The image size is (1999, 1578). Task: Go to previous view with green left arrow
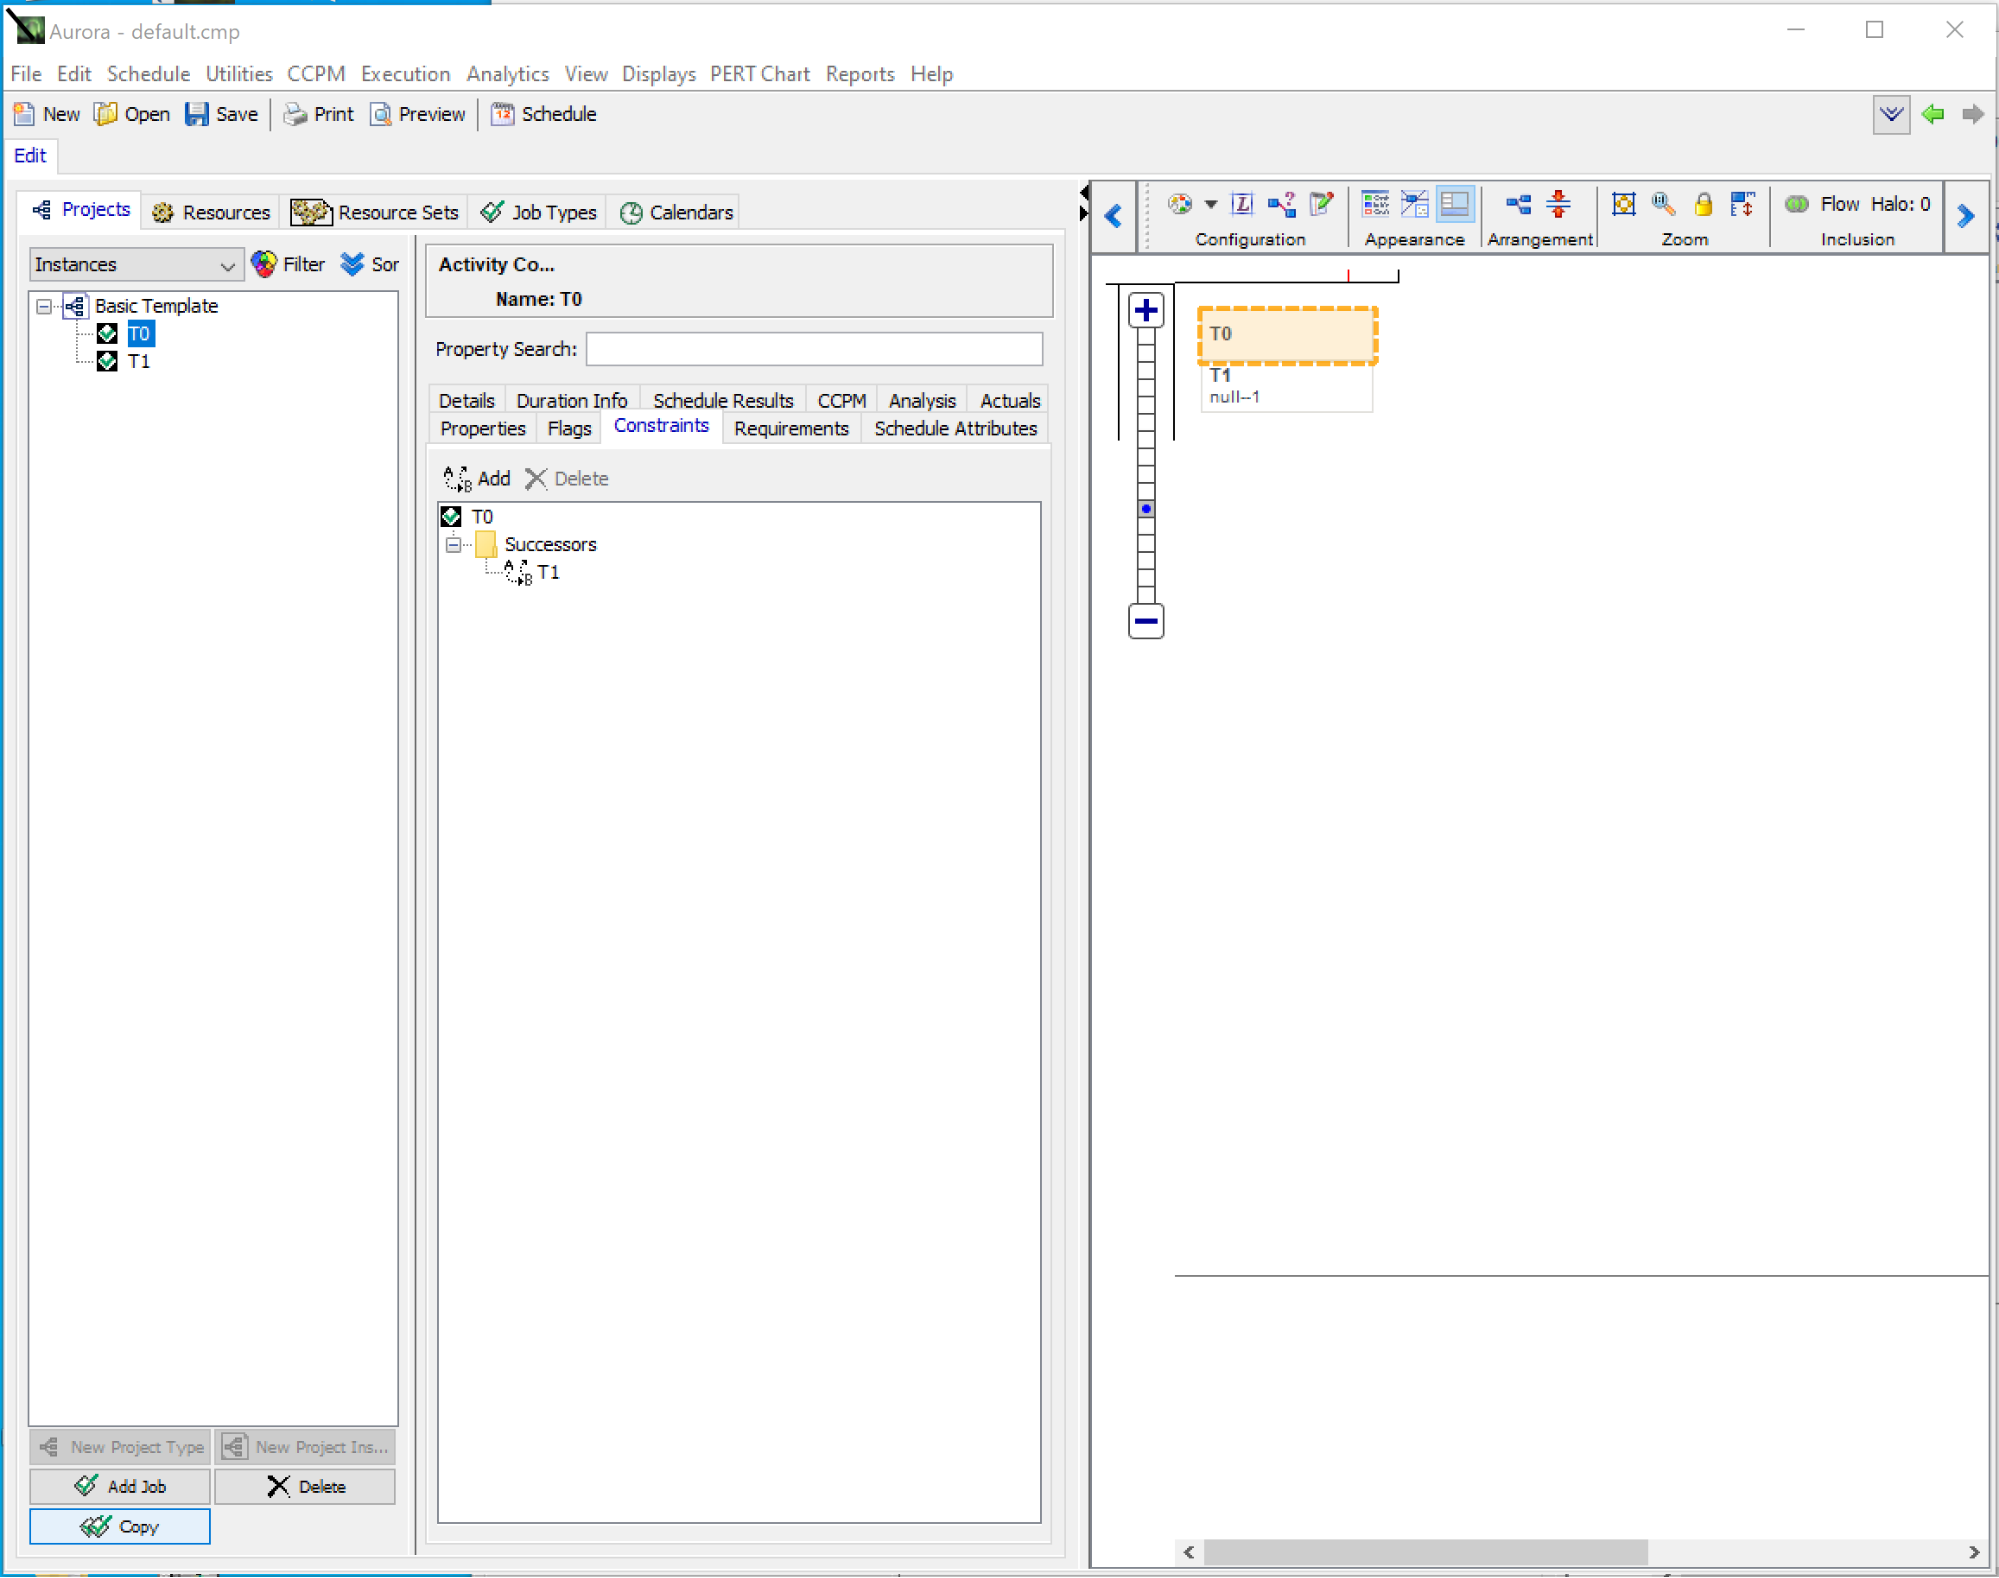[x=1933, y=114]
